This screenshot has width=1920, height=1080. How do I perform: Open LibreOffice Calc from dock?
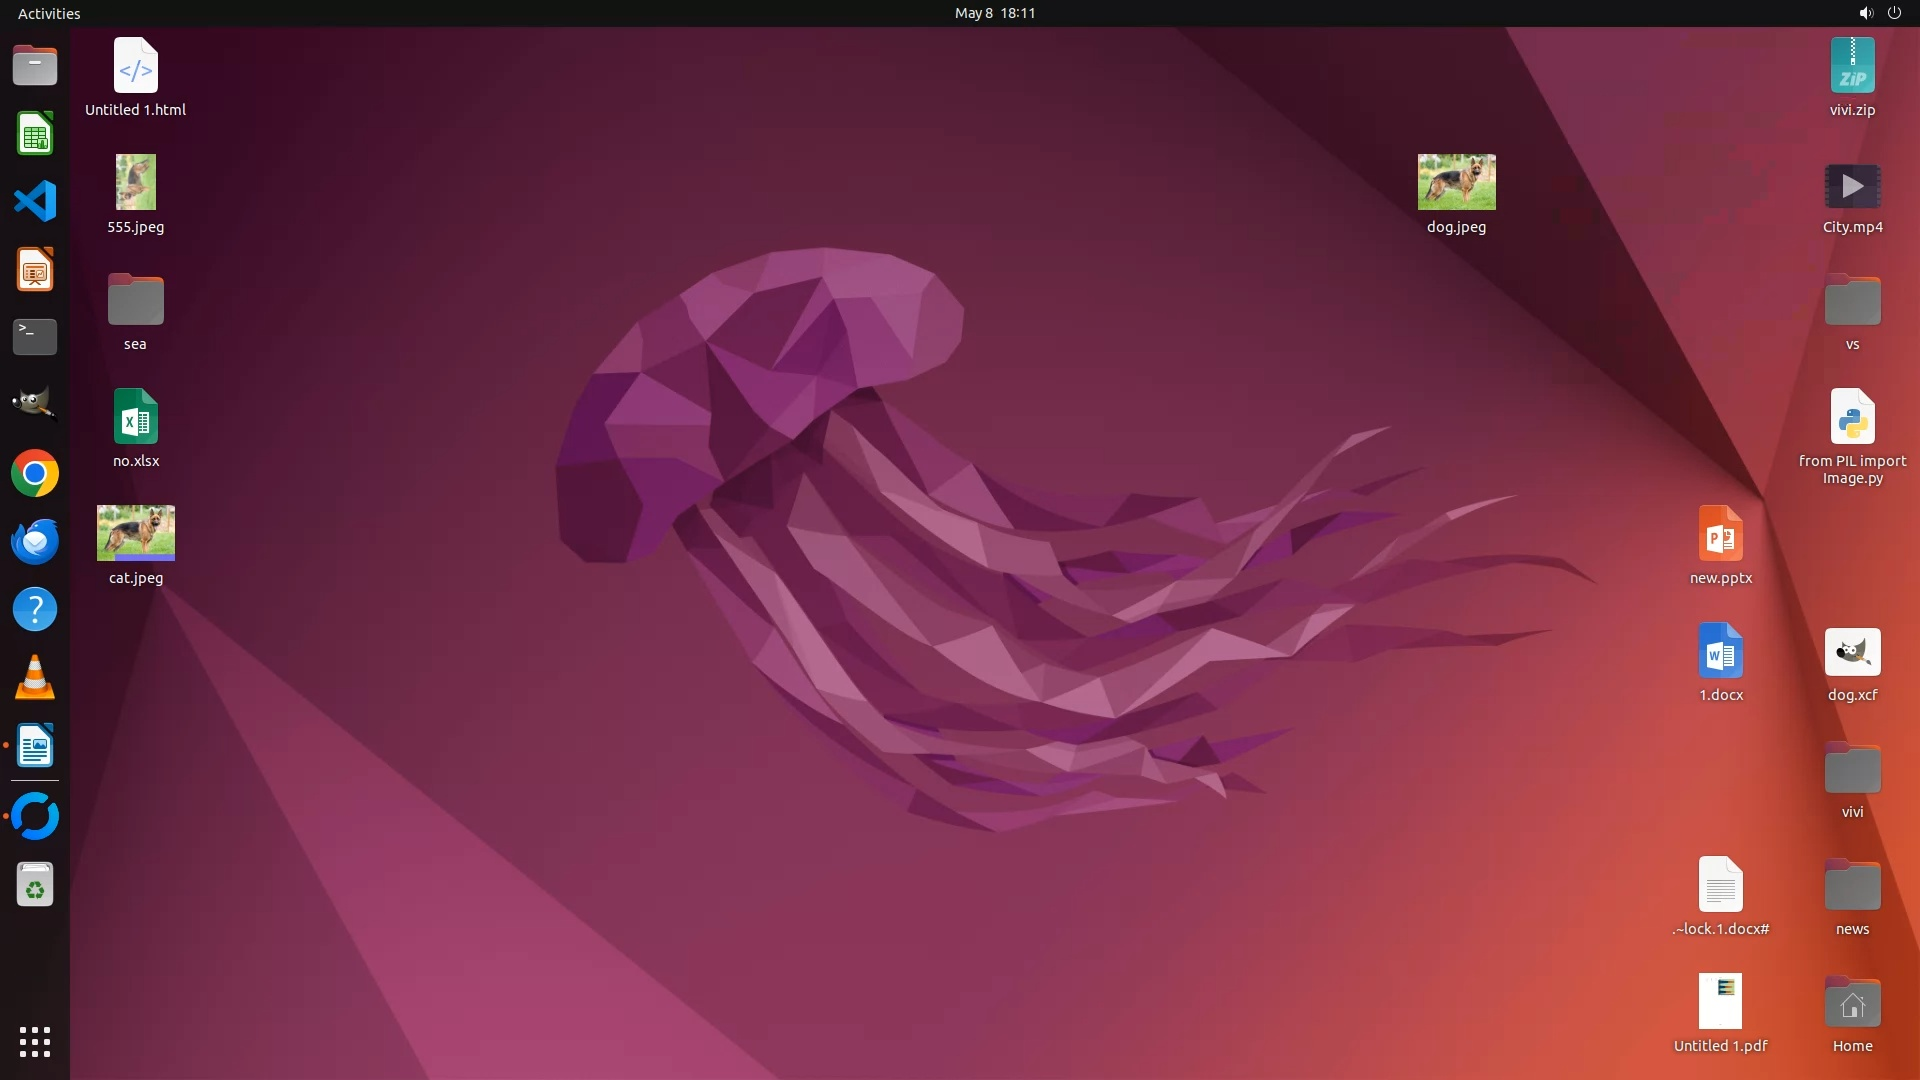click(35, 134)
